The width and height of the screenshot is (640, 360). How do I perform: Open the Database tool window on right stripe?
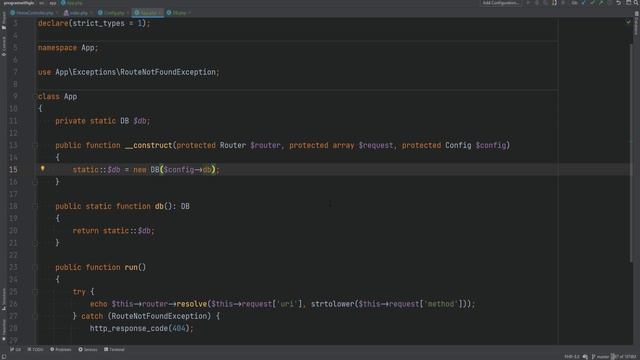[x=636, y=24]
